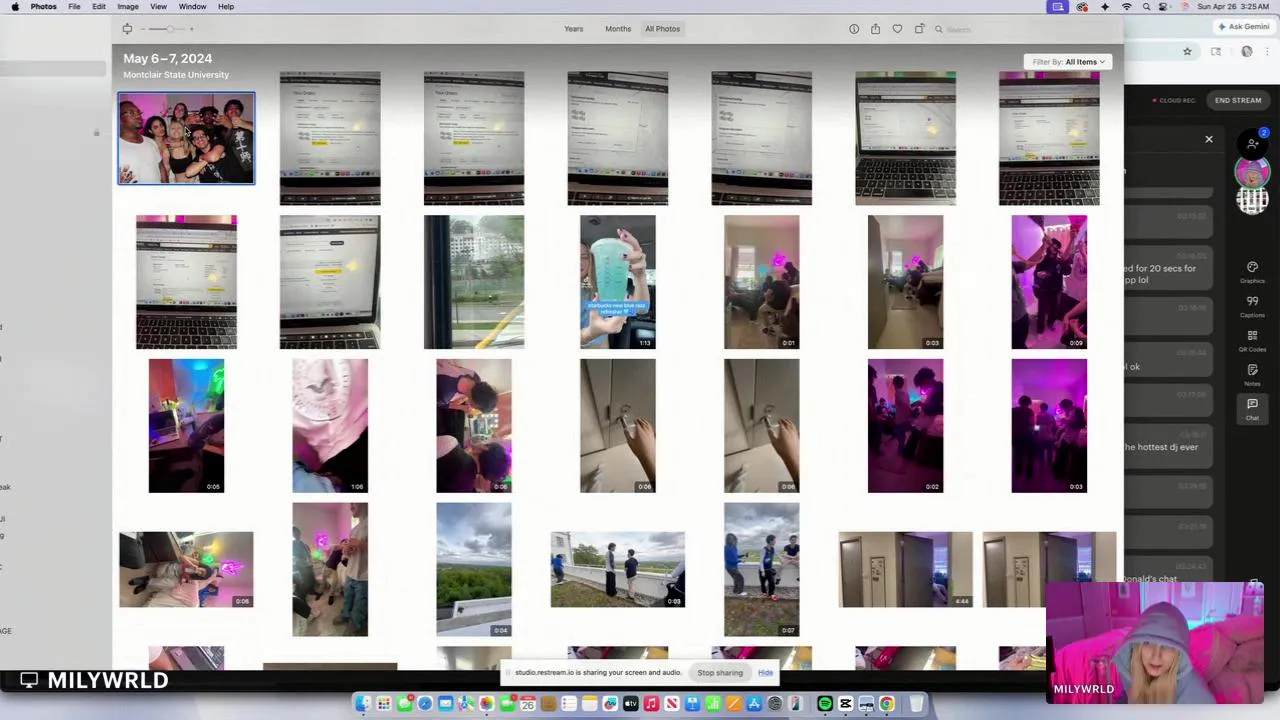
Task: Open Keynote from the Dock
Action: [x=693, y=704]
